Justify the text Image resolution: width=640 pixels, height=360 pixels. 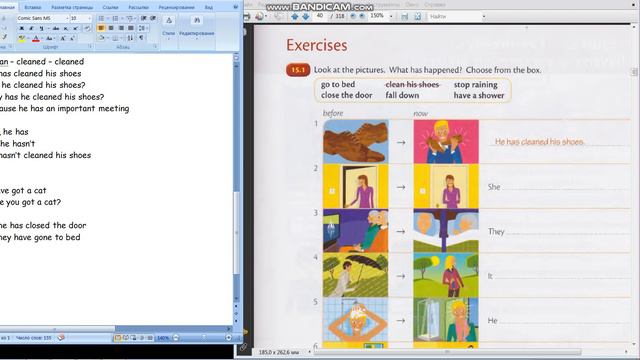pyautogui.click(x=131, y=28)
